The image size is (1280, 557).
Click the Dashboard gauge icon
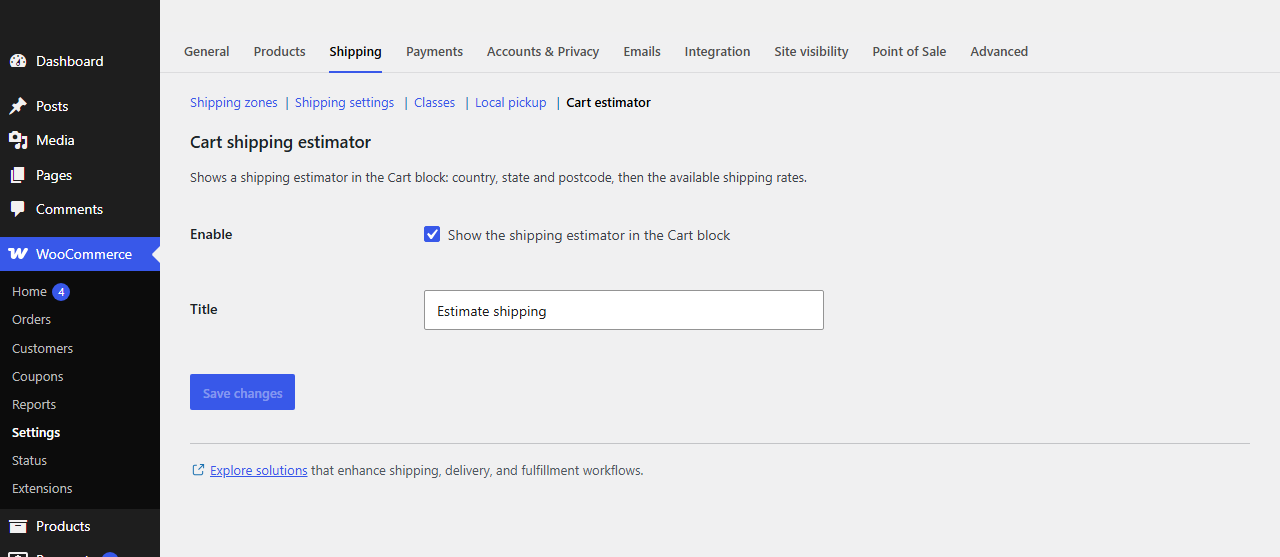[x=18, y=61]
